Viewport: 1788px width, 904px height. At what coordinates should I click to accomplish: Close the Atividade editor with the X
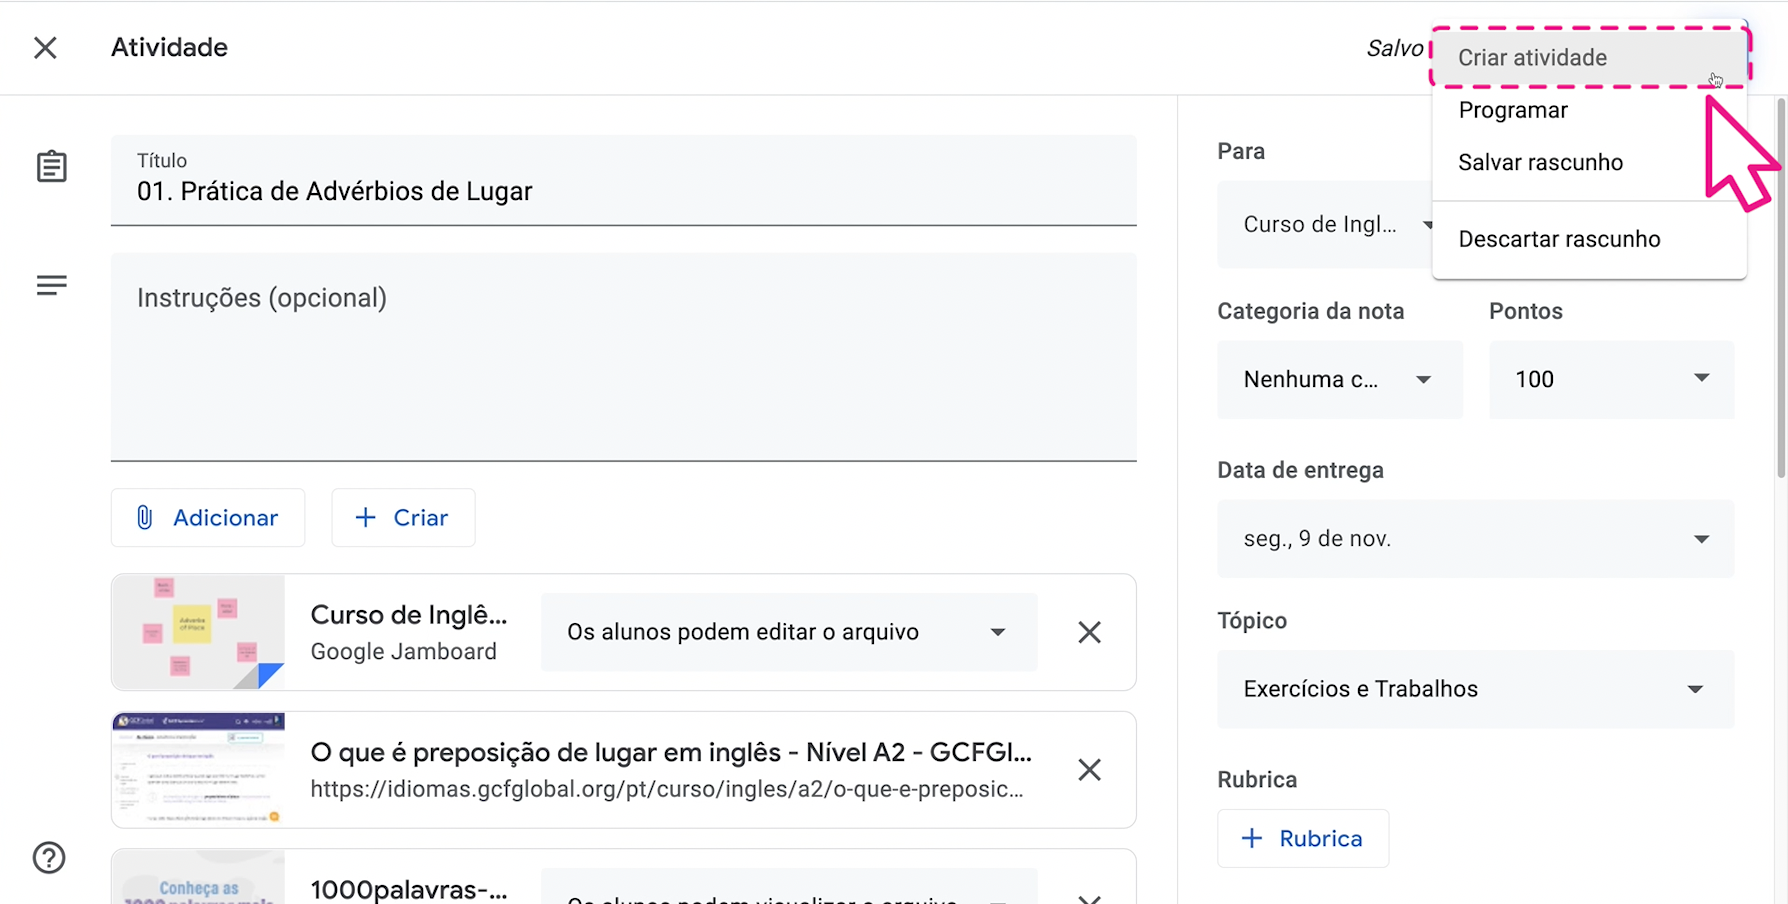[45, 48]
